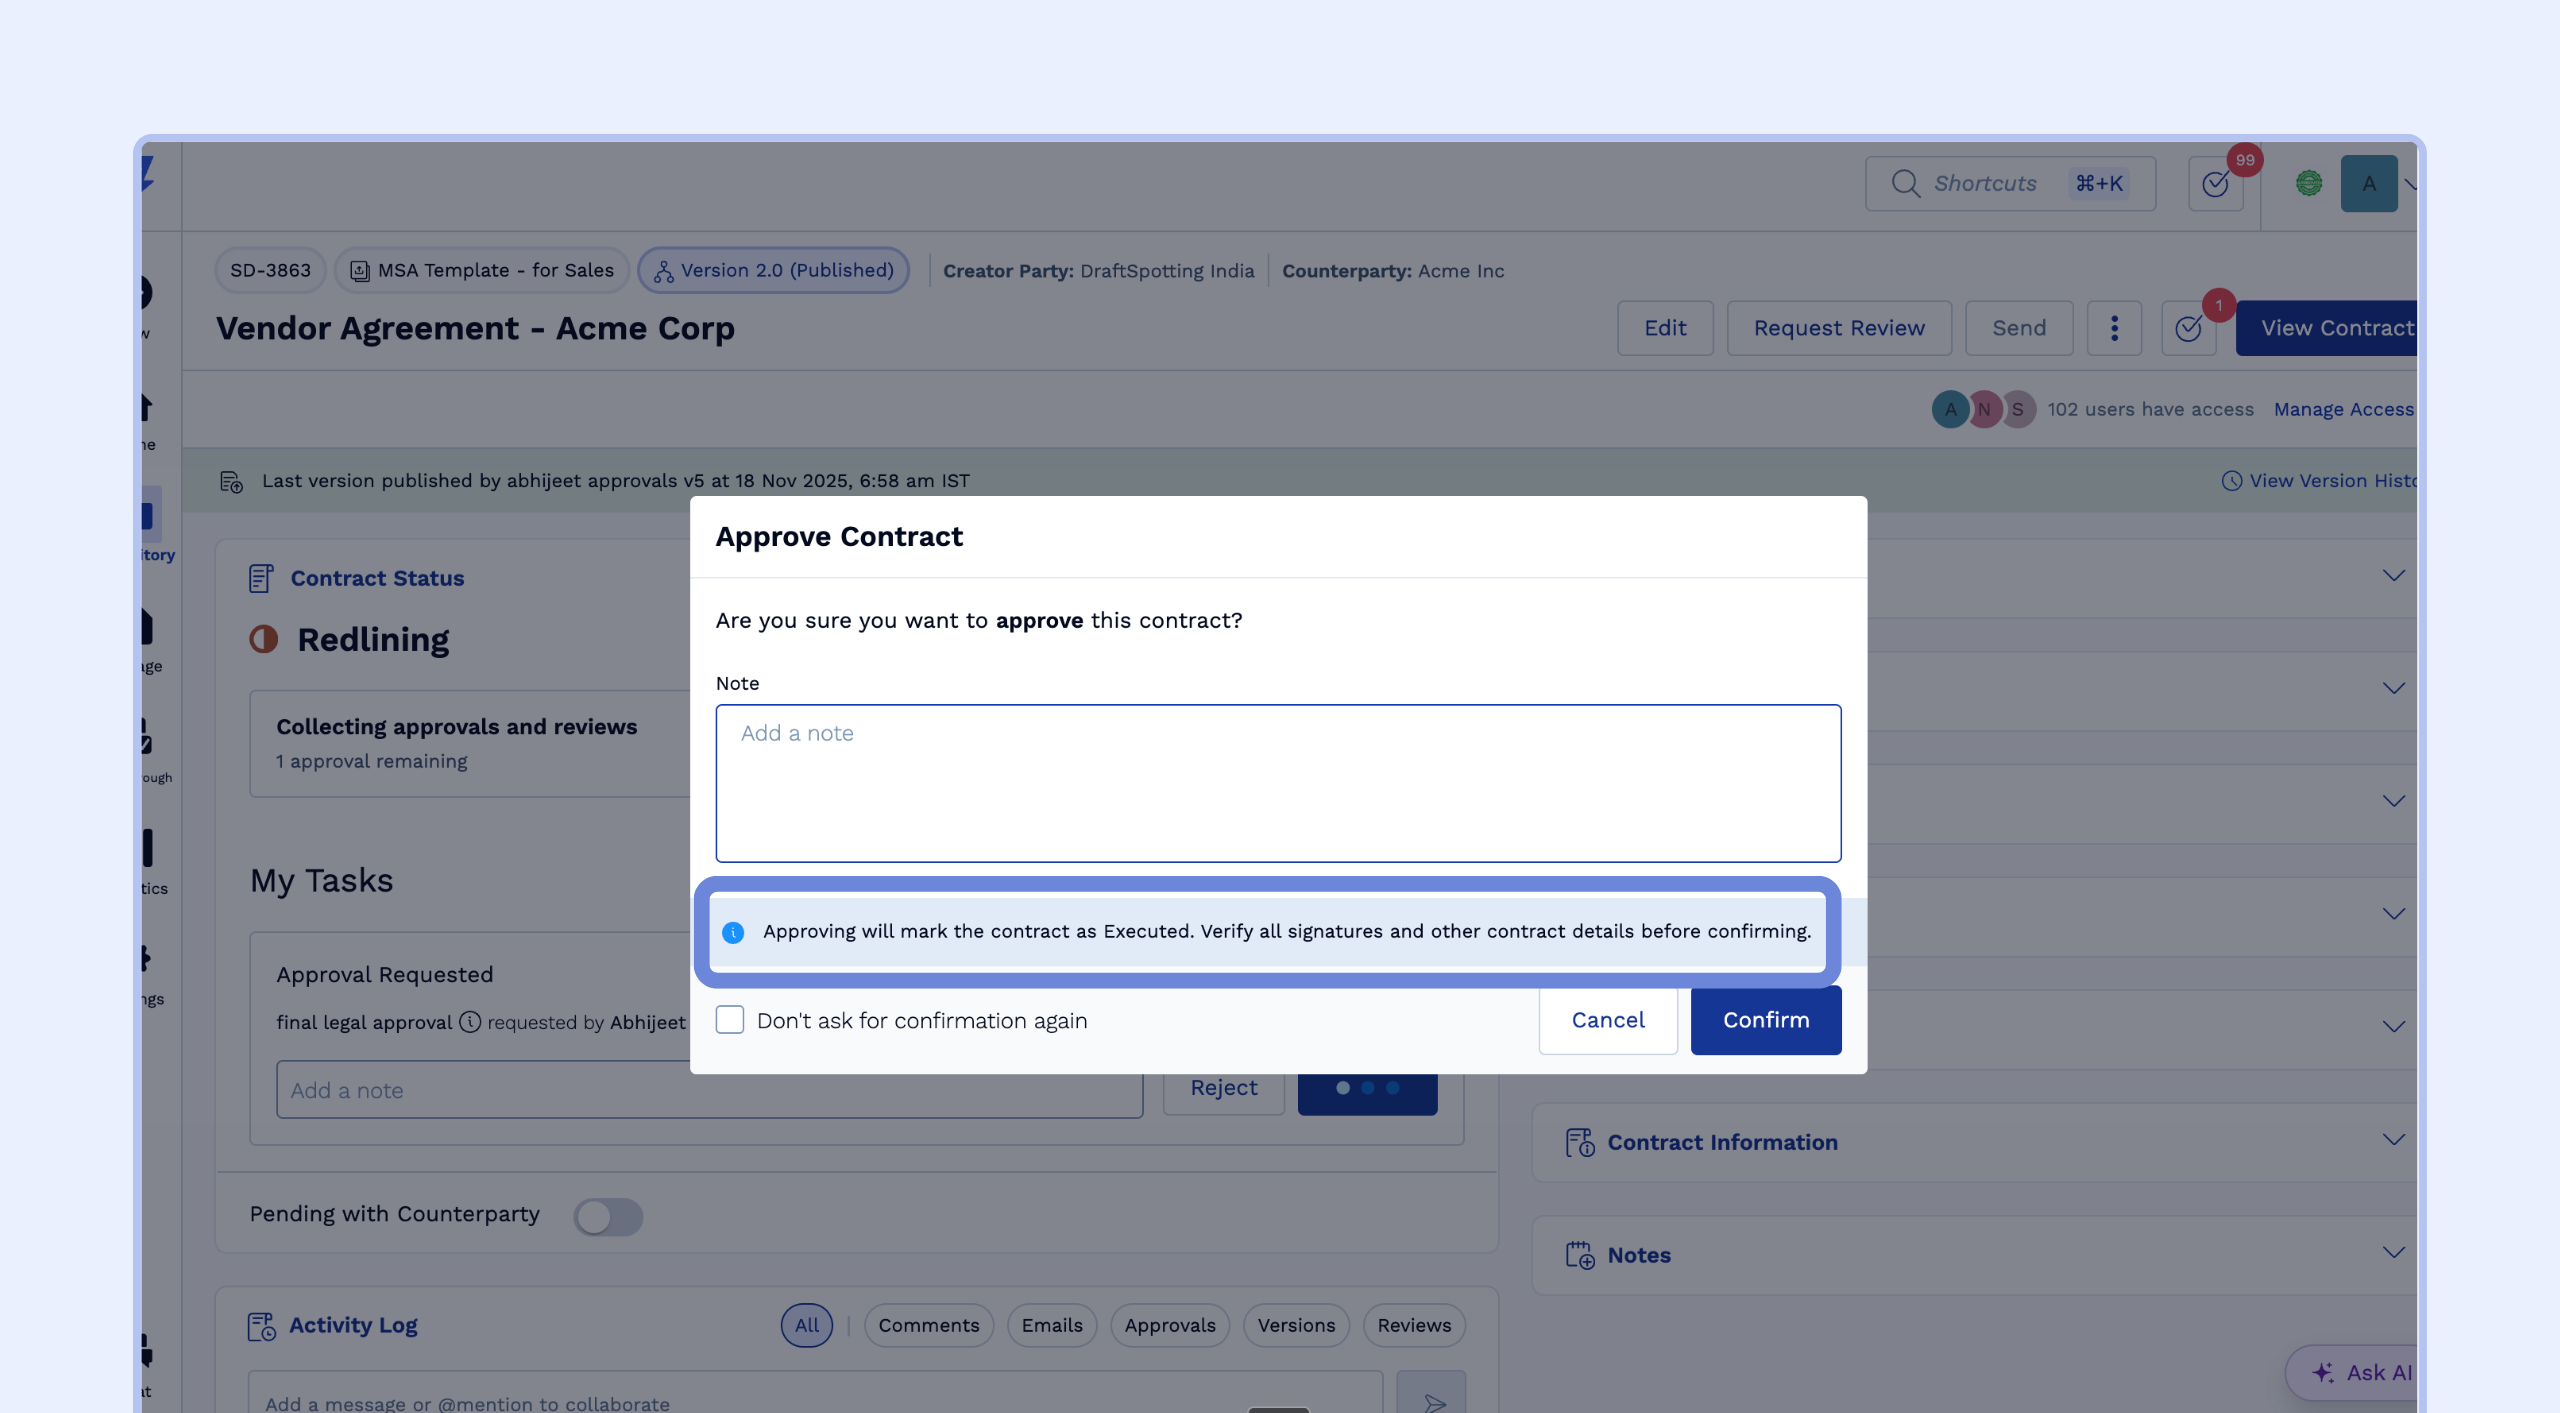Click the green globe status icon

coord(2309,184)
